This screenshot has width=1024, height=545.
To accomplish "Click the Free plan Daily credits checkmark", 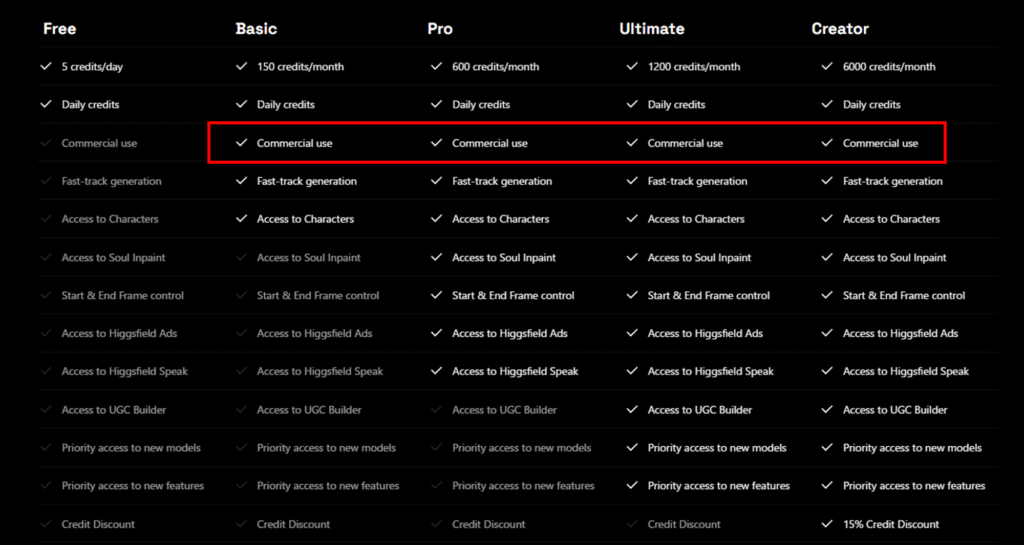I will click(46, 105).
